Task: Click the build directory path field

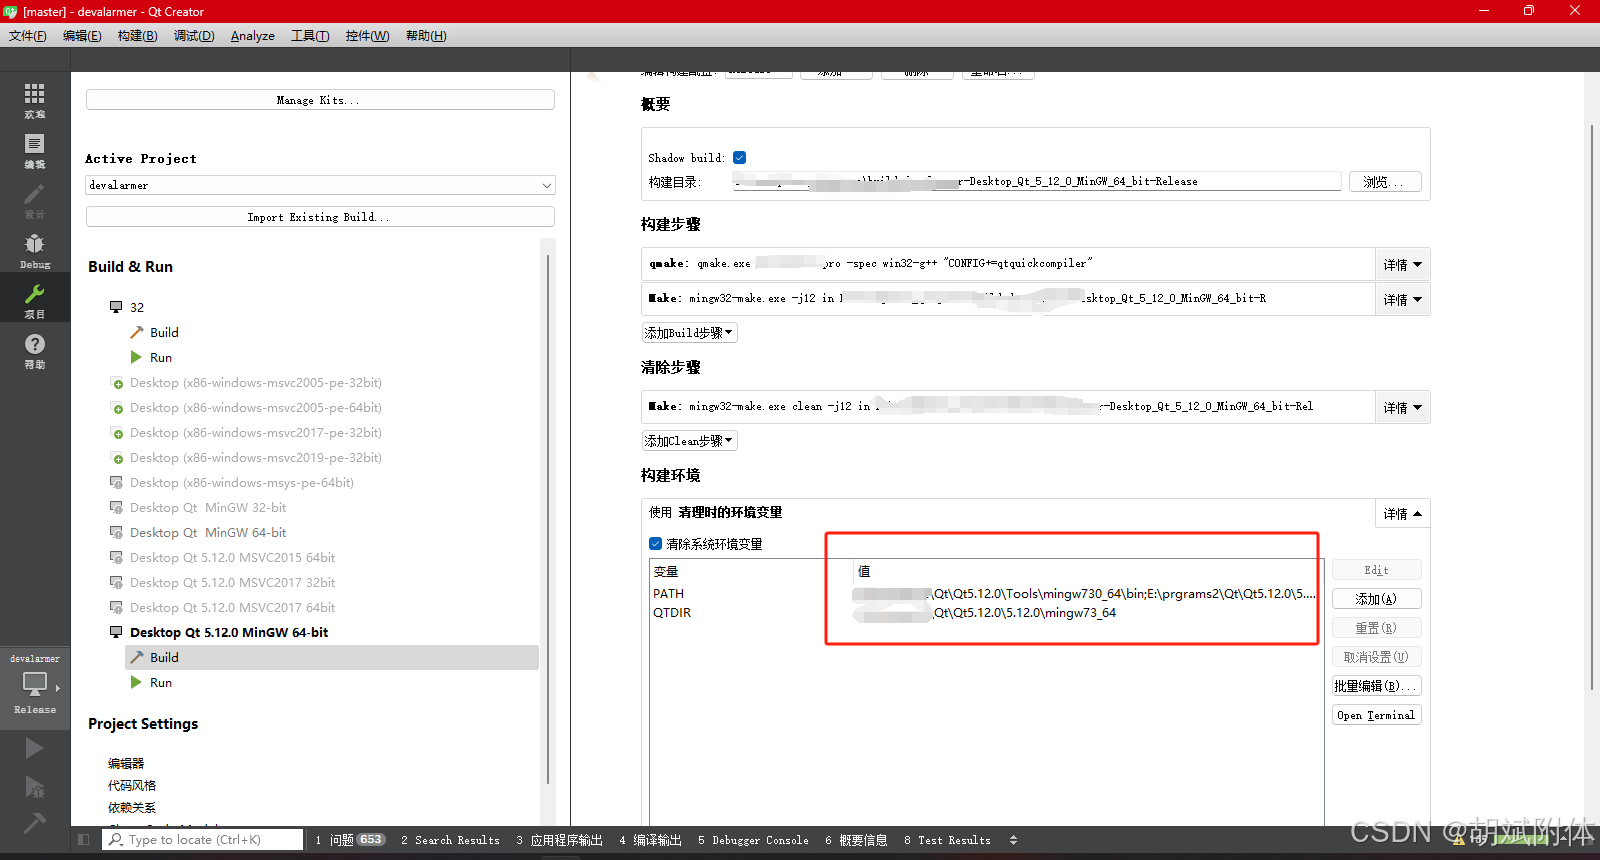Action: tap(1036, 181)
